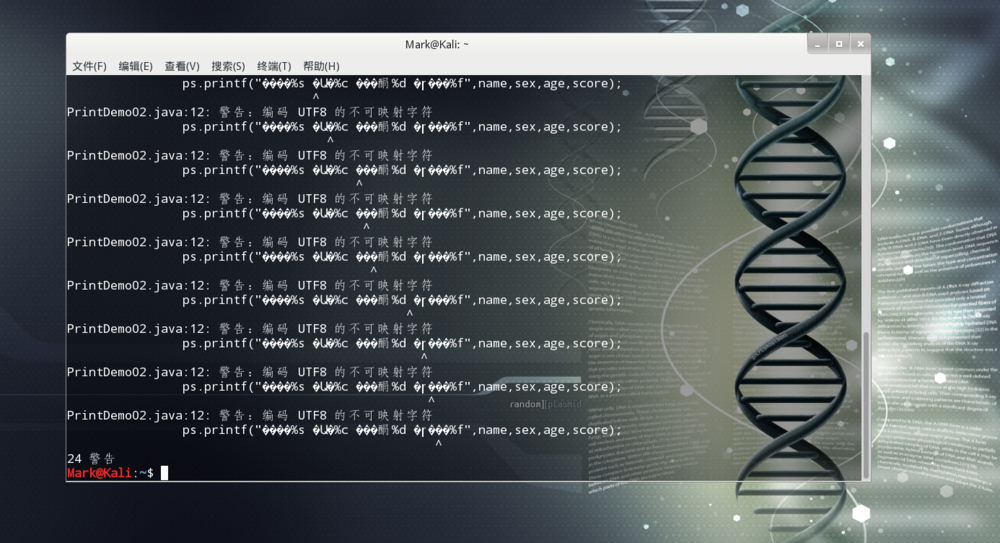The image size is (1000, 543).
Task: Open the 帮助(H) menu
Action: pyautogui.click(x=321, y=66)
